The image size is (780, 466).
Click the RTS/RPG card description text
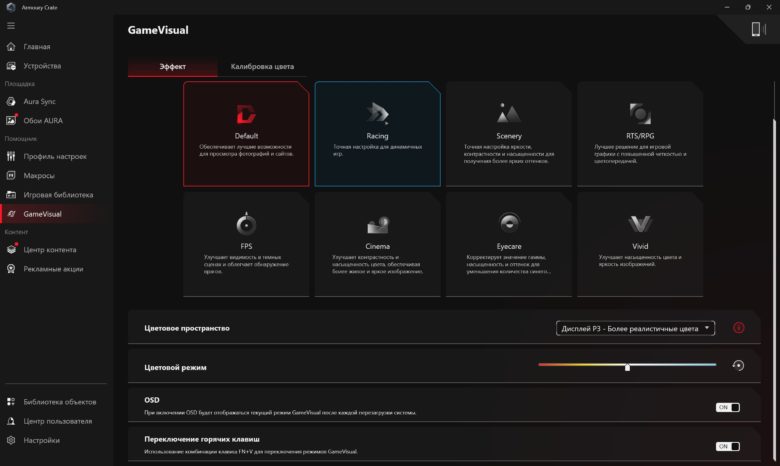tap(640, 154)
